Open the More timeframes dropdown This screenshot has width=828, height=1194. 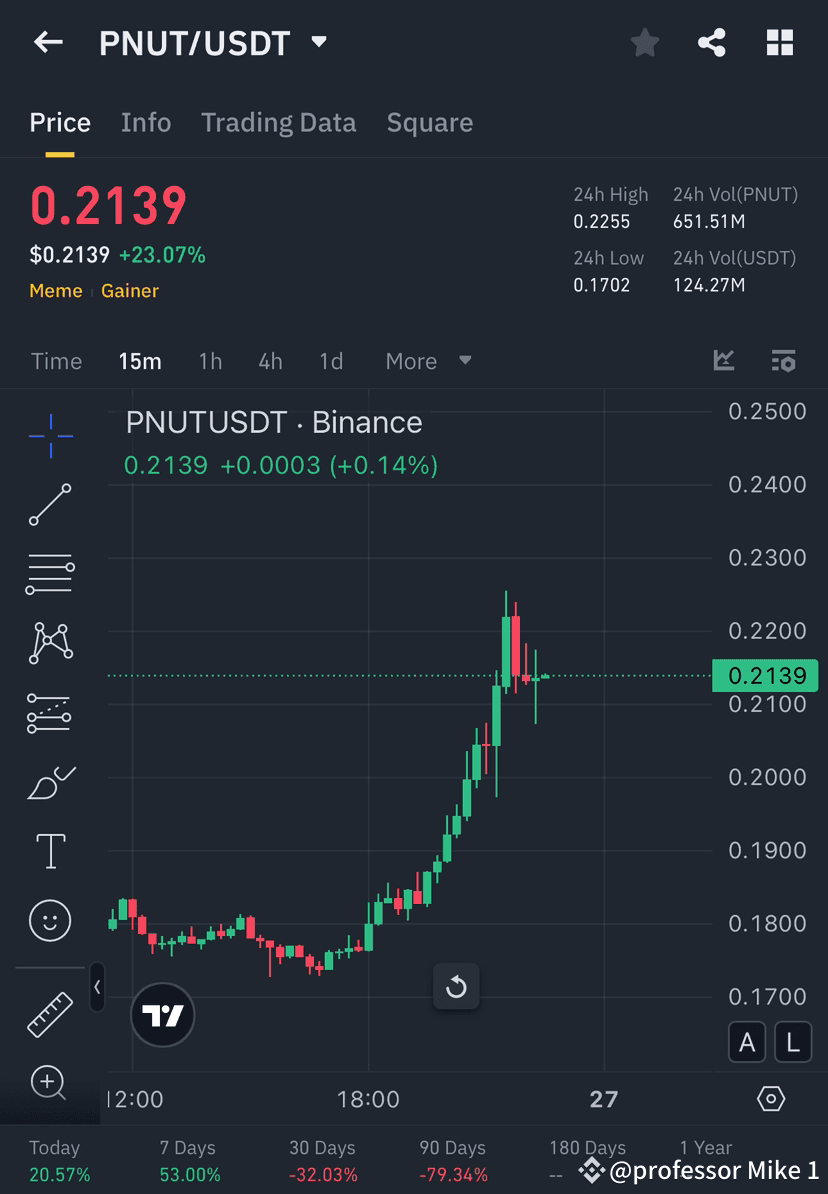[428, 361]
